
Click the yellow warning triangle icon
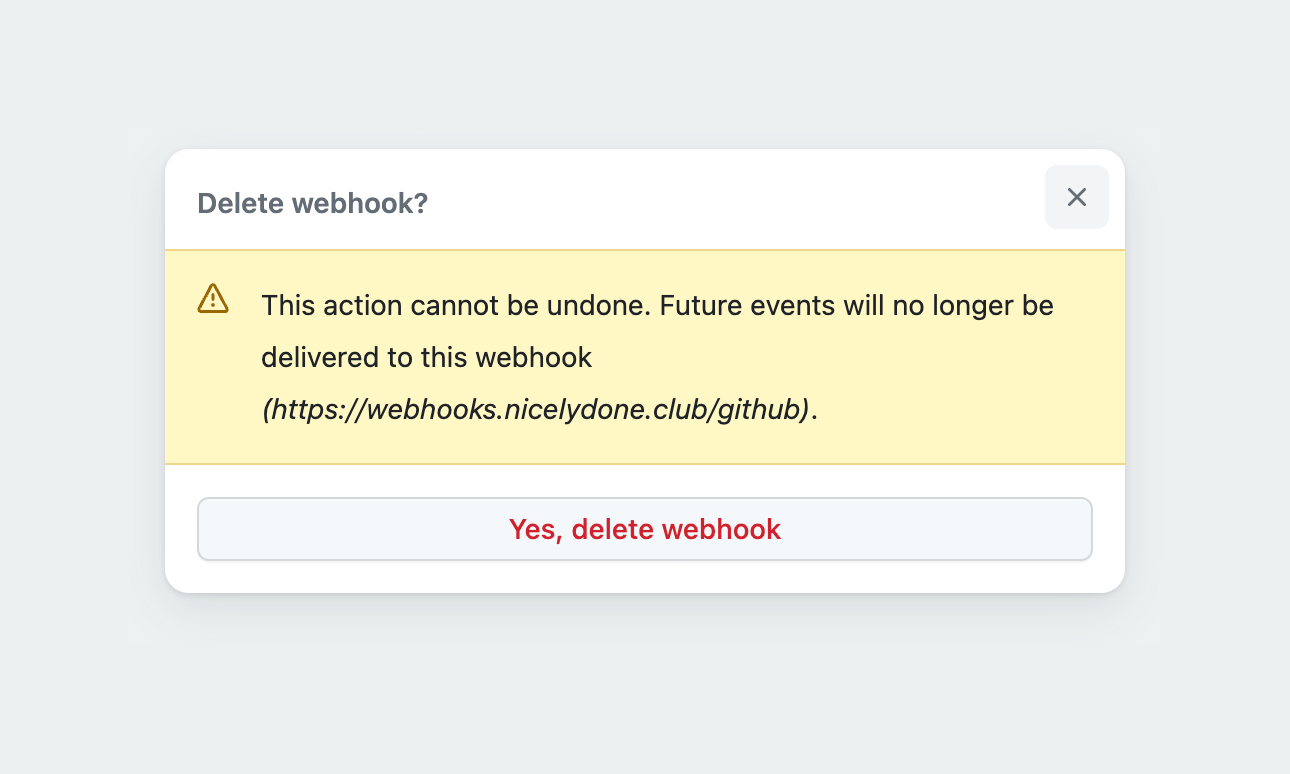[213, 298]
